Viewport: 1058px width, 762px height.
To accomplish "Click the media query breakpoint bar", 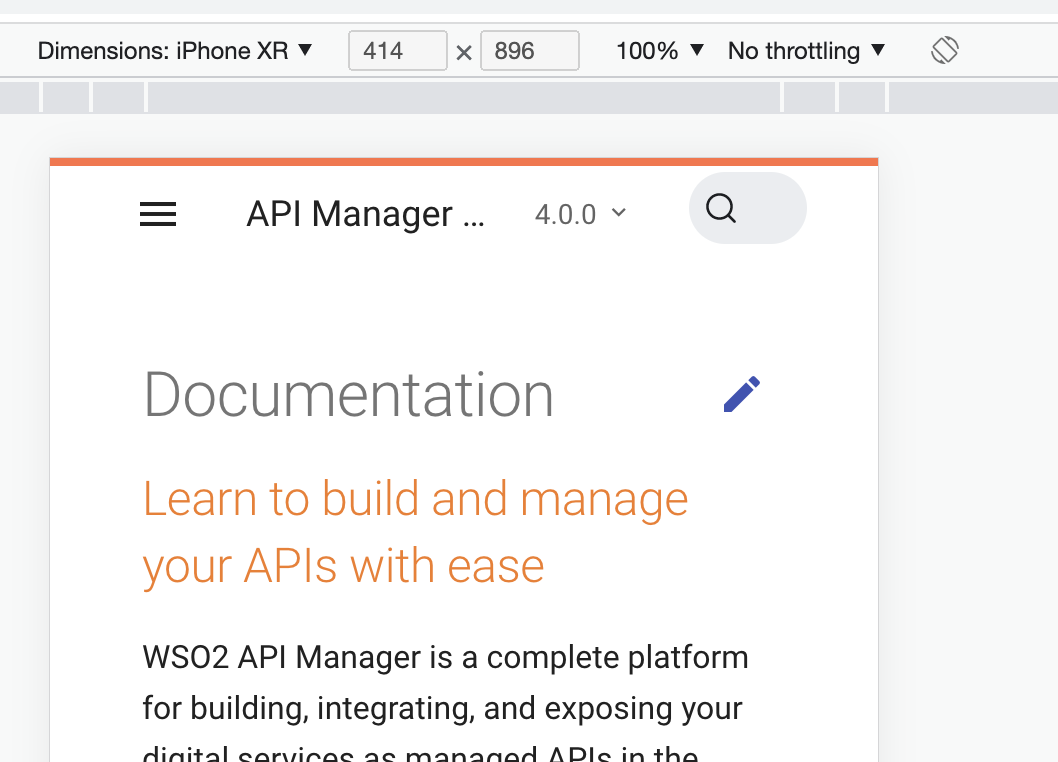I will coord(529,97).
